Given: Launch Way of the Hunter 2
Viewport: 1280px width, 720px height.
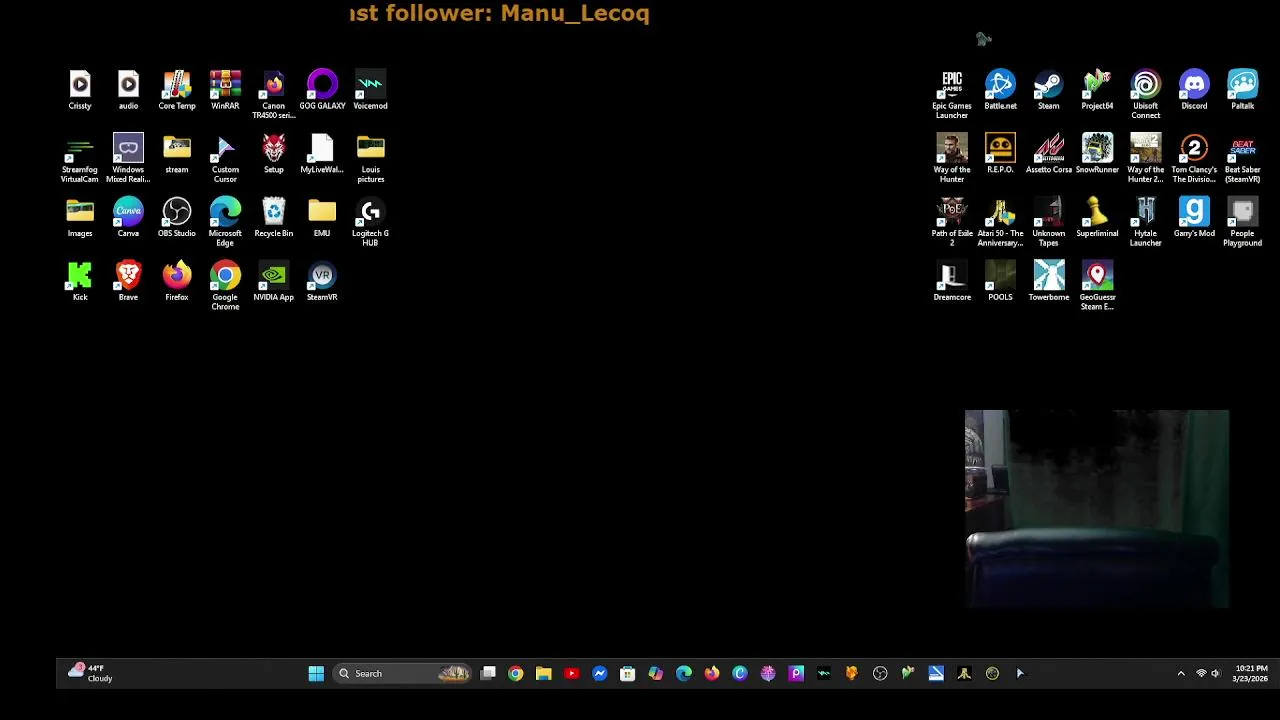Looking at the screenshot, I should [1145, 158].
